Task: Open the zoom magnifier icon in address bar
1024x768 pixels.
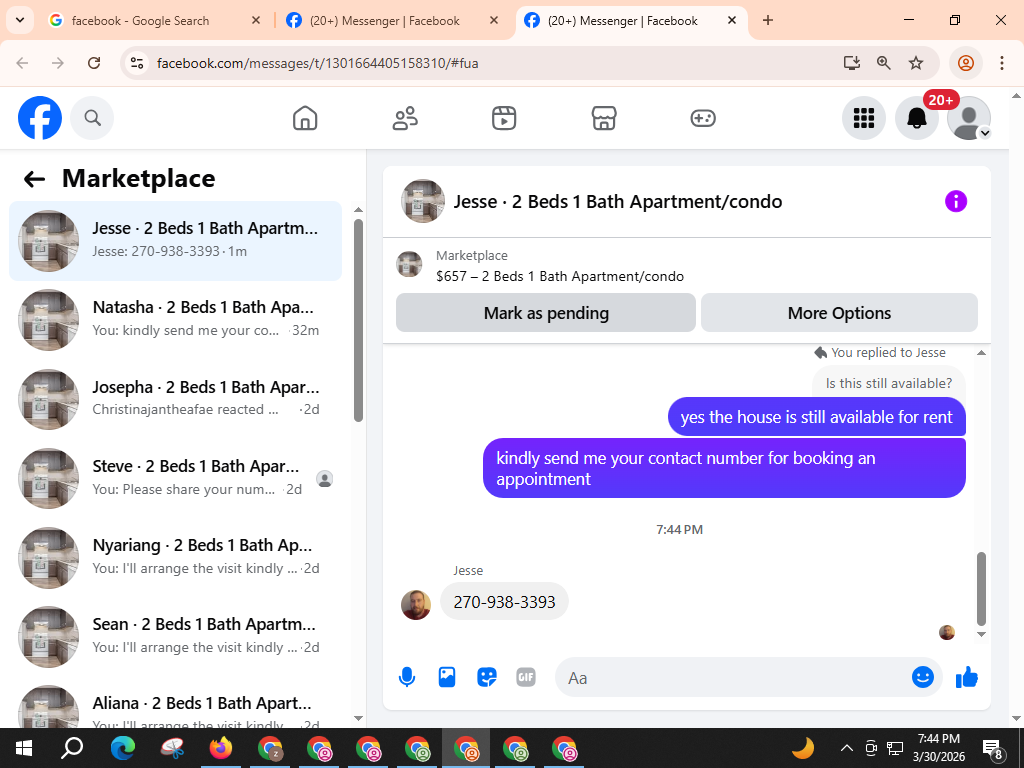Action: [x=884, y=63]
